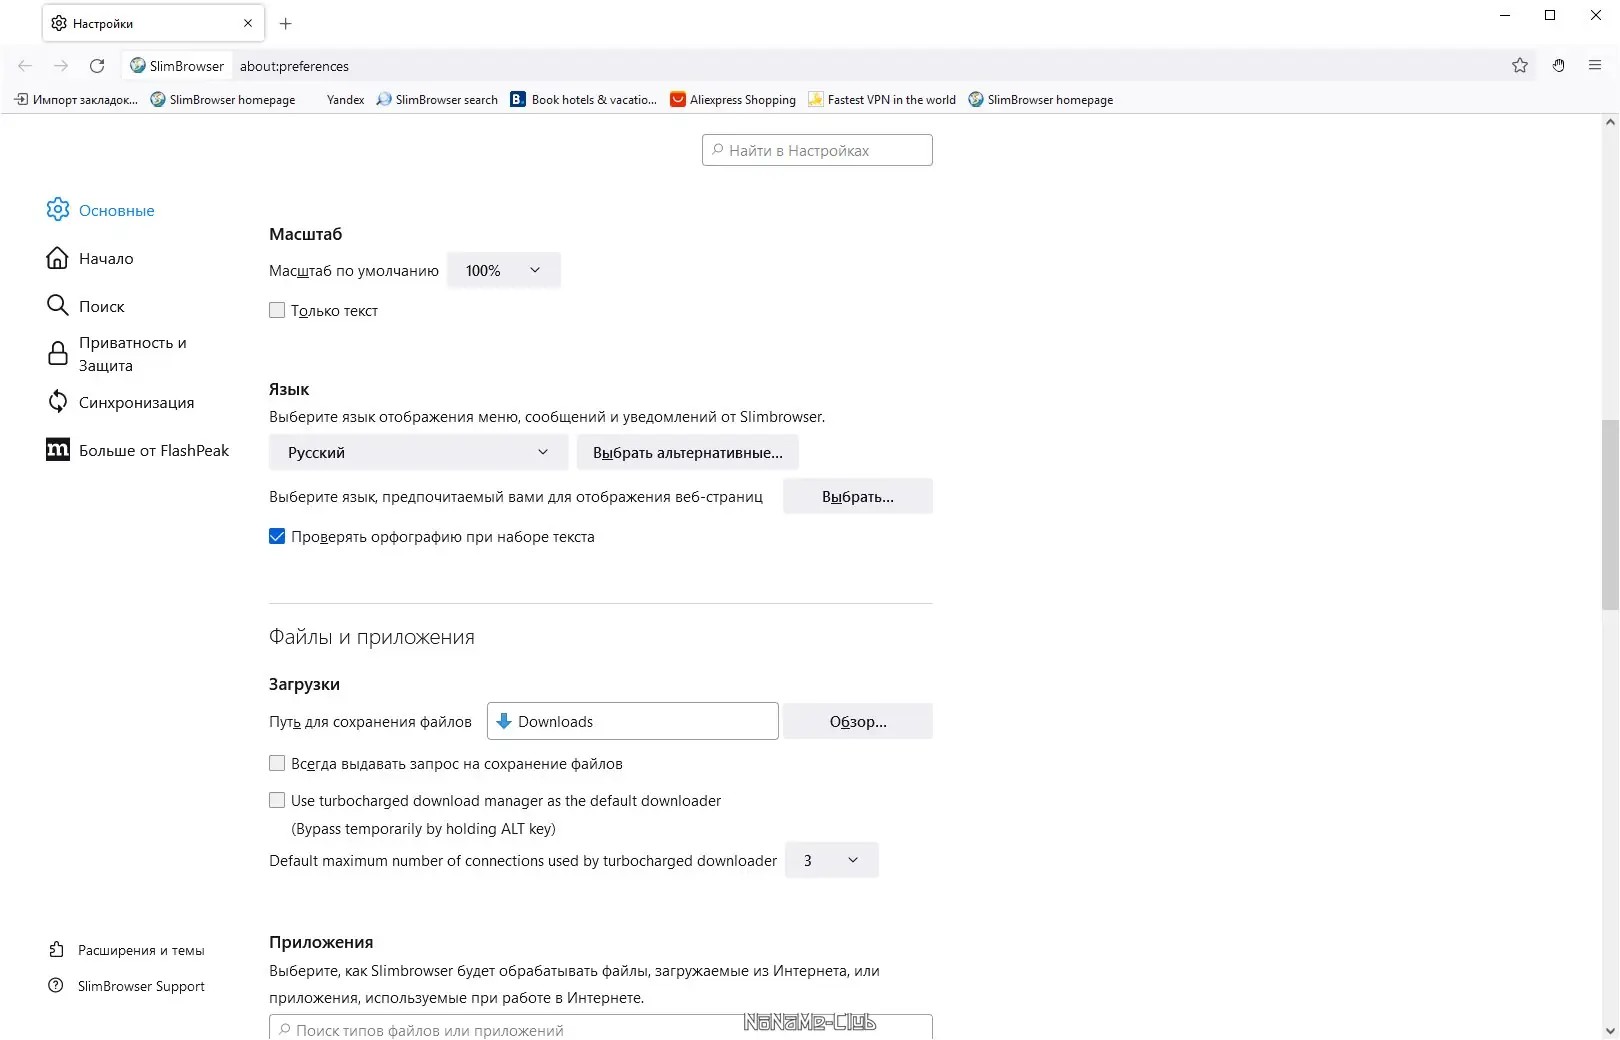Open the hamburger application menu
This screenshot has height=1040, width=1620.
(x=1595, y=66)
